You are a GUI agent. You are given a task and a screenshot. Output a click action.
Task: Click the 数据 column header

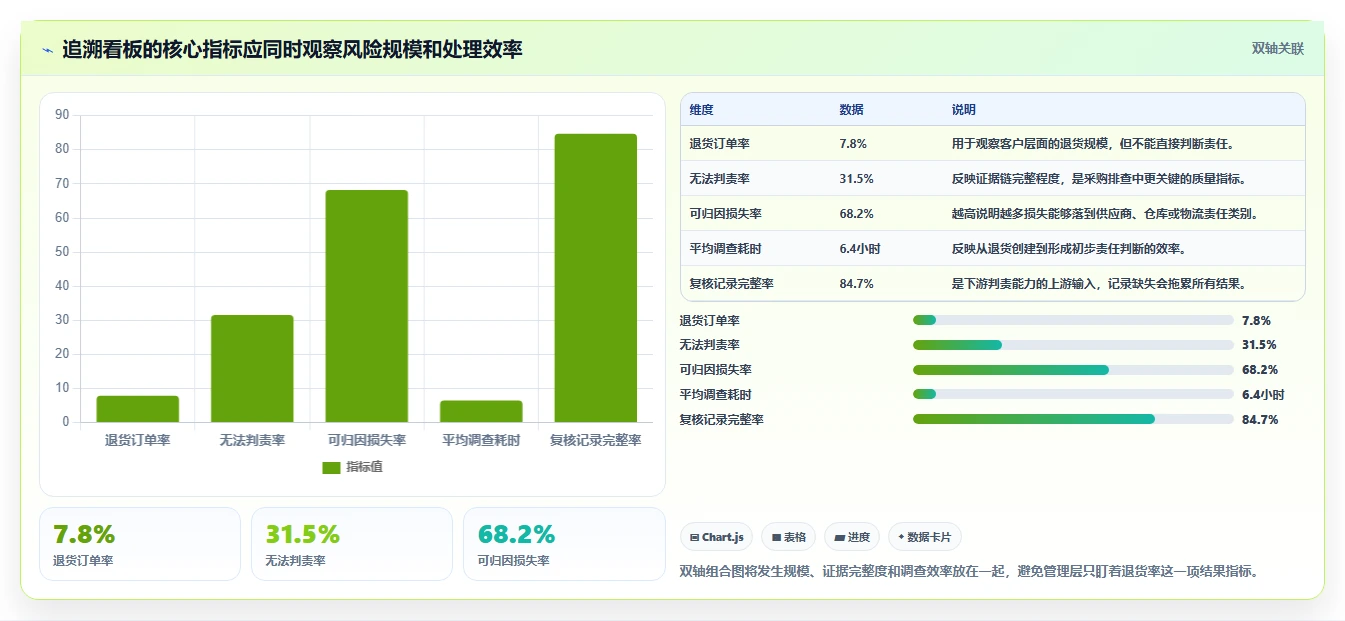[851, 110]
